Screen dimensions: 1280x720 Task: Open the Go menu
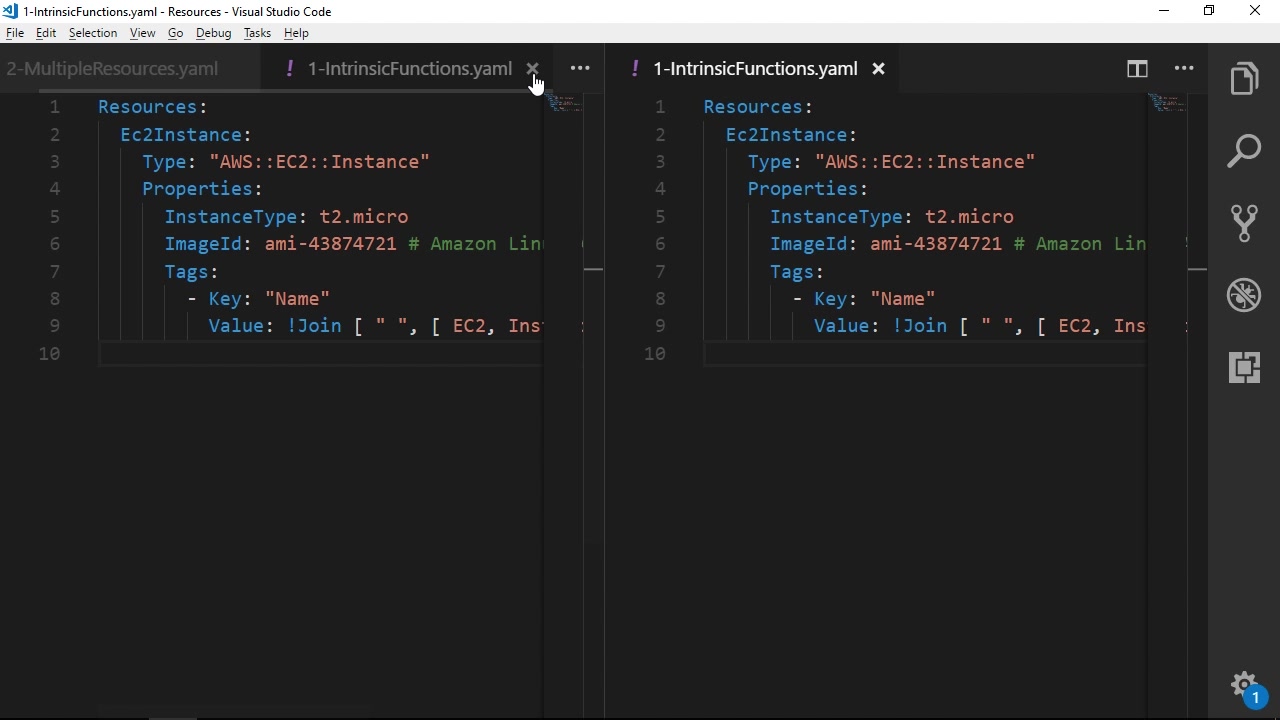(176, 33)
